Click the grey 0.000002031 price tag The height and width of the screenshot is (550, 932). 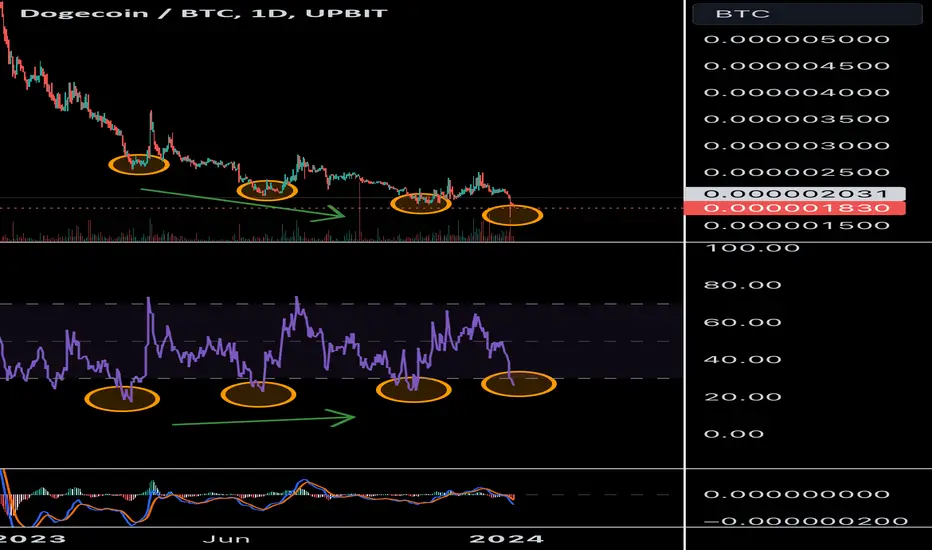tap(795, 194)
